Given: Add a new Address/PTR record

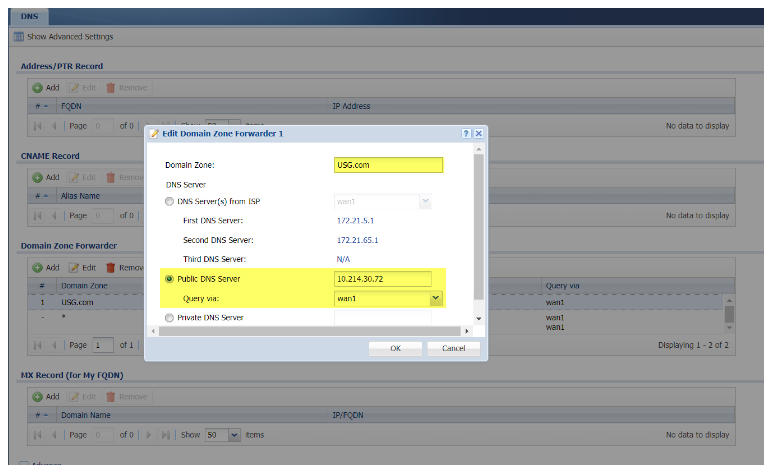Looking at the screenshot, I should (46, 87).
